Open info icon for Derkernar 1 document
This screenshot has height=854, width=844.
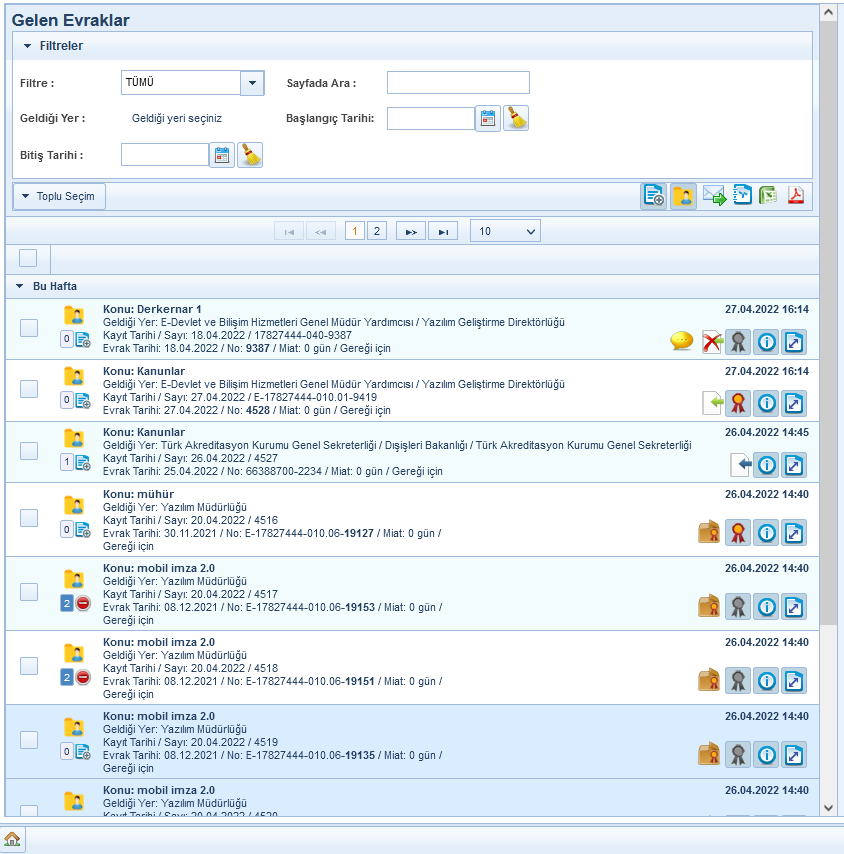click(766, 342)
